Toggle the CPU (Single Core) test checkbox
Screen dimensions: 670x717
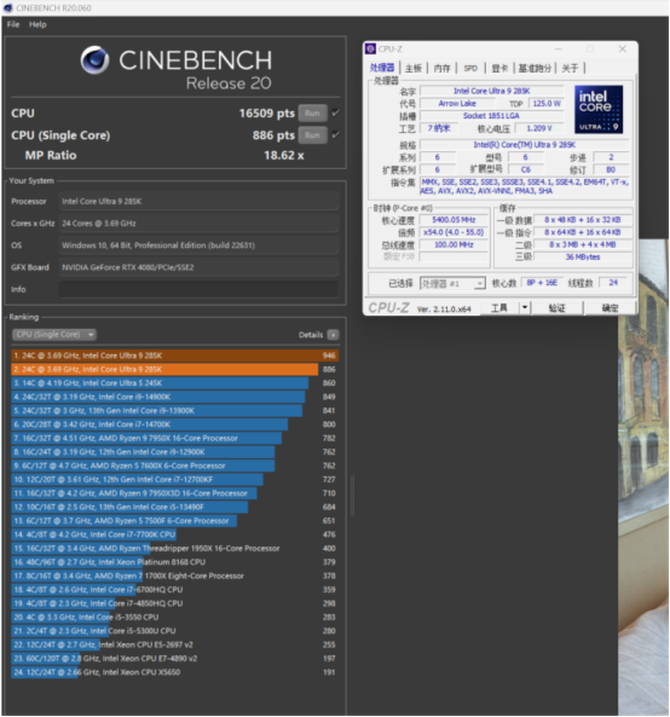tap(336, 135)
